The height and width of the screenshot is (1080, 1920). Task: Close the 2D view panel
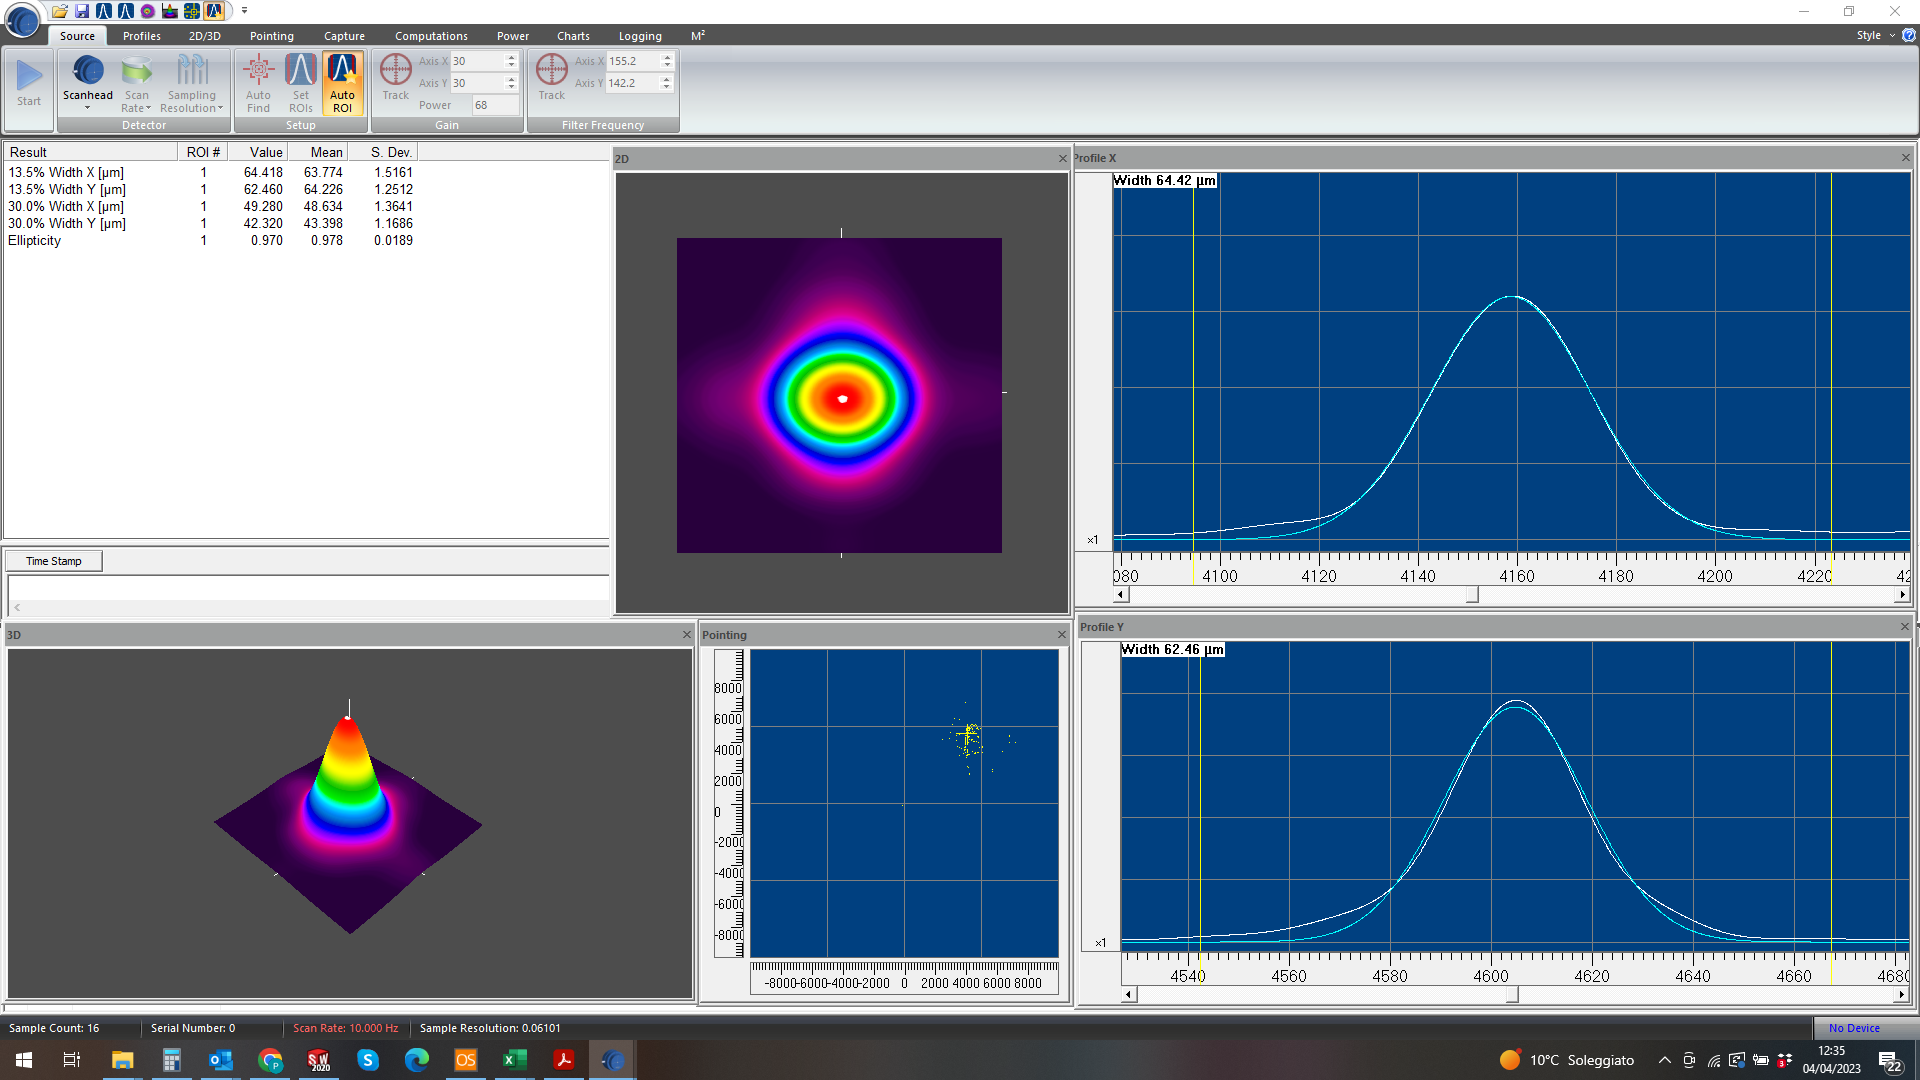[1061, 158]
